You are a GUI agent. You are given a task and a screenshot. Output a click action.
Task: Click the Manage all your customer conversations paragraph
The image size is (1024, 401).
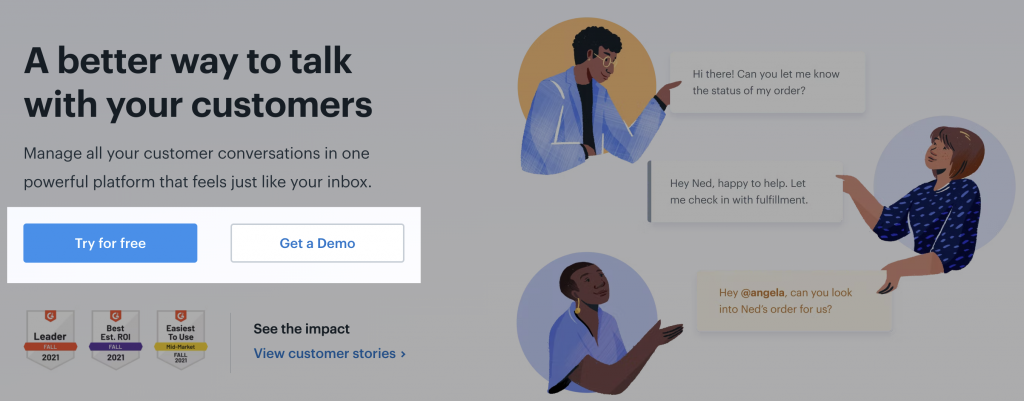click(197, 168)
